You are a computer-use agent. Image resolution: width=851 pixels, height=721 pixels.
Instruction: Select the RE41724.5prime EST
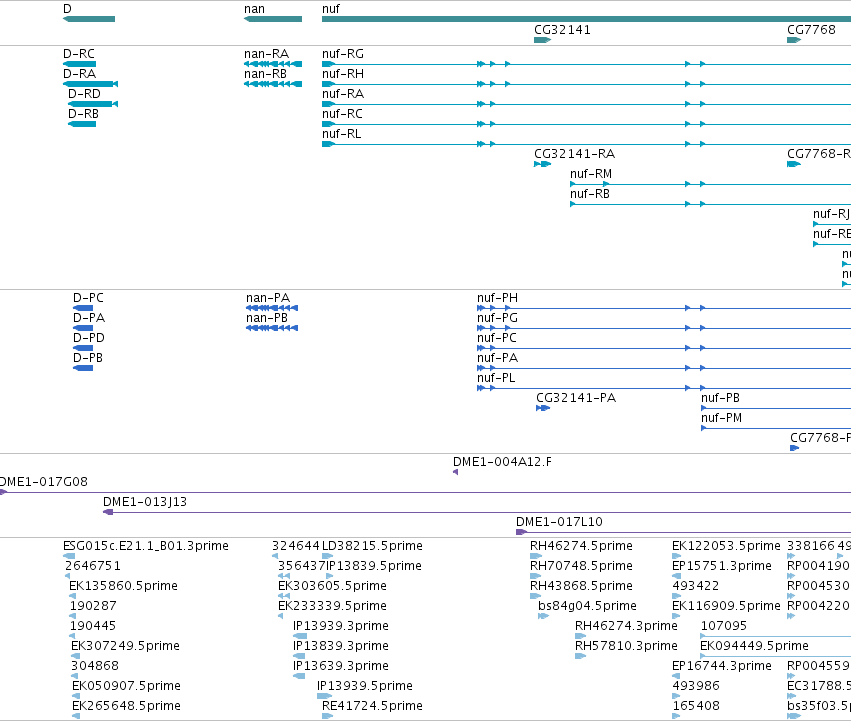pos(327,716)
